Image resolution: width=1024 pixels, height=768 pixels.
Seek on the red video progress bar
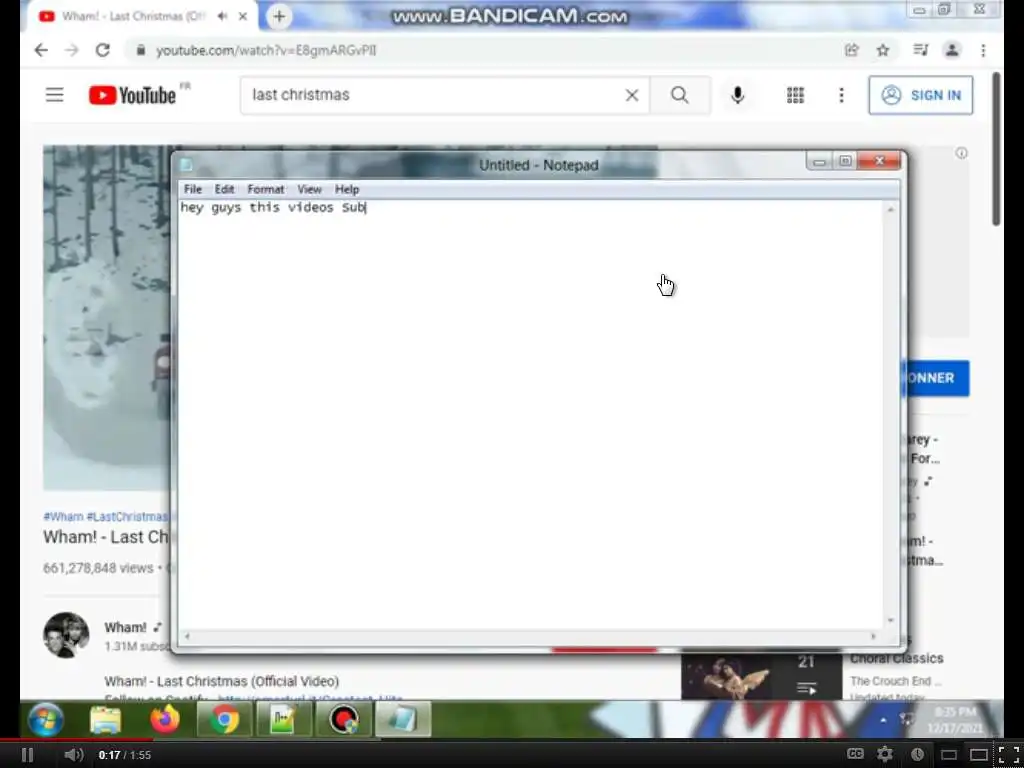tap(77, 740)
